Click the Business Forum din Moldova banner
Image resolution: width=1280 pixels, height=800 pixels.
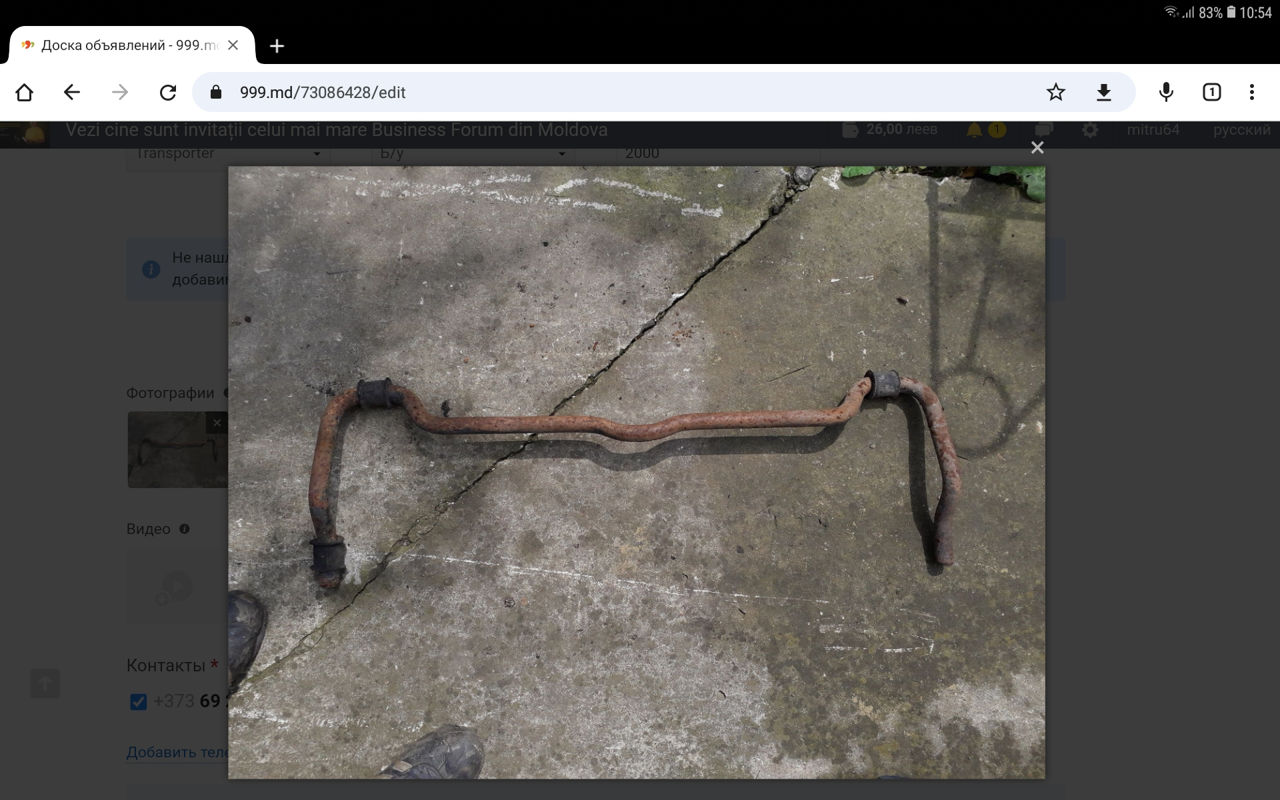click(336, 130)
